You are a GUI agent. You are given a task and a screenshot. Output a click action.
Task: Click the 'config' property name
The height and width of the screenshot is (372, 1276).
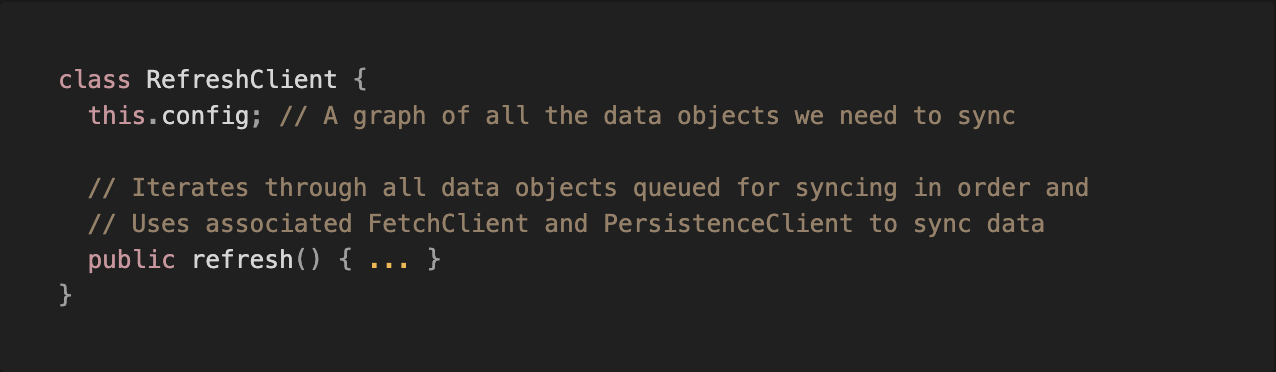205,115
